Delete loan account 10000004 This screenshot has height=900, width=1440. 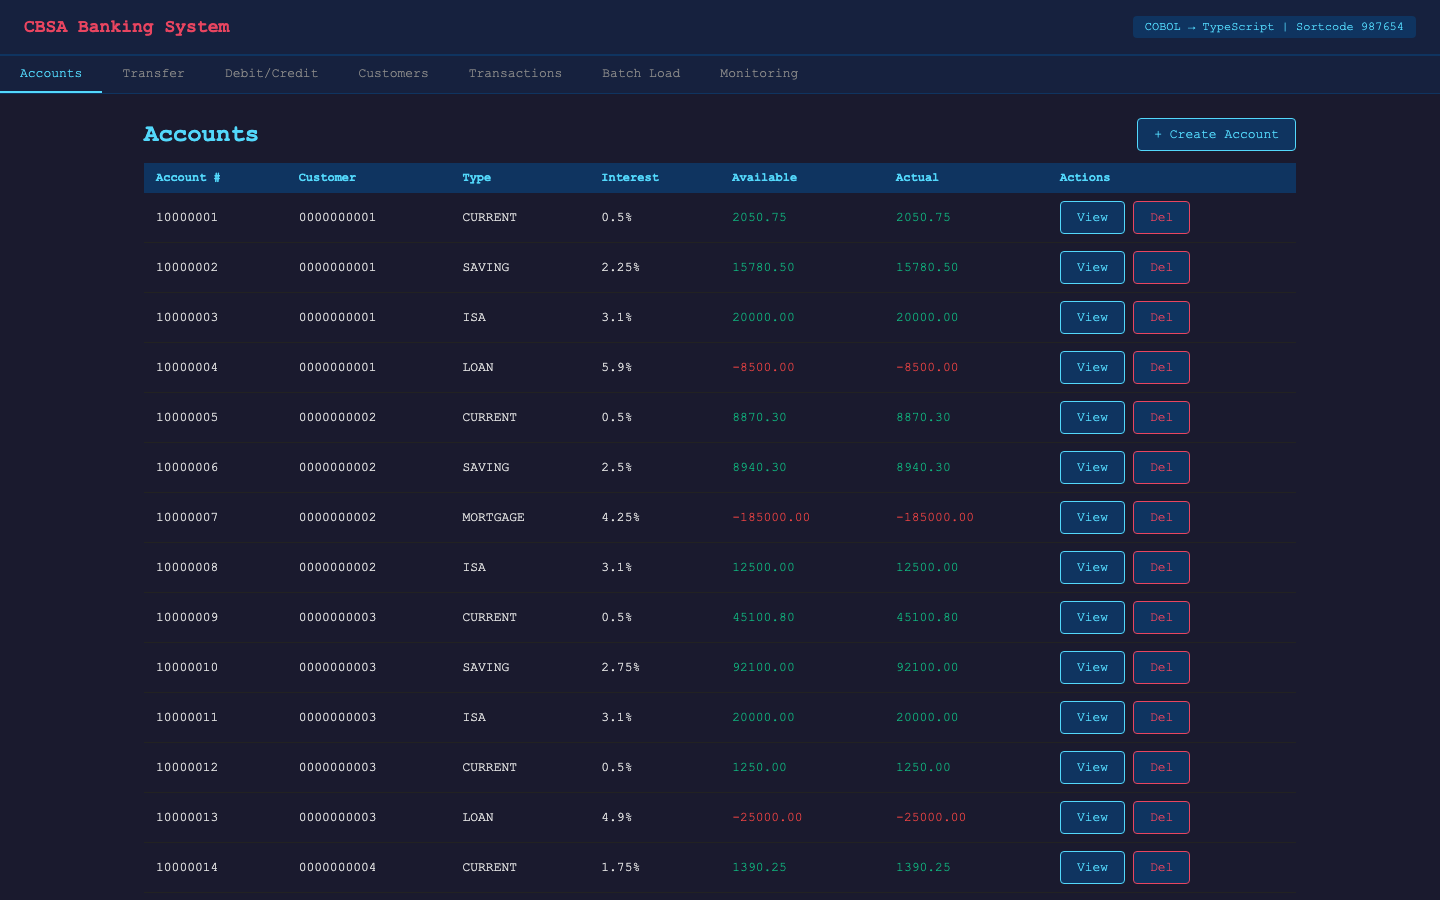coord(1160,367)
